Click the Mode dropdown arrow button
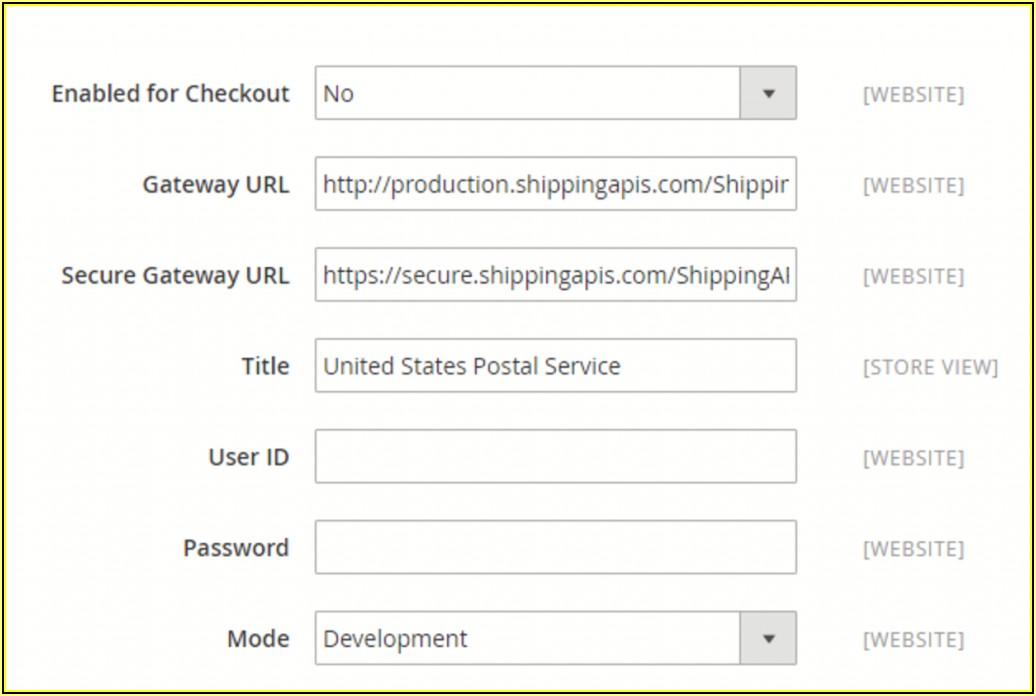Viewport: 1036px width, 696px height. point(768,638)
